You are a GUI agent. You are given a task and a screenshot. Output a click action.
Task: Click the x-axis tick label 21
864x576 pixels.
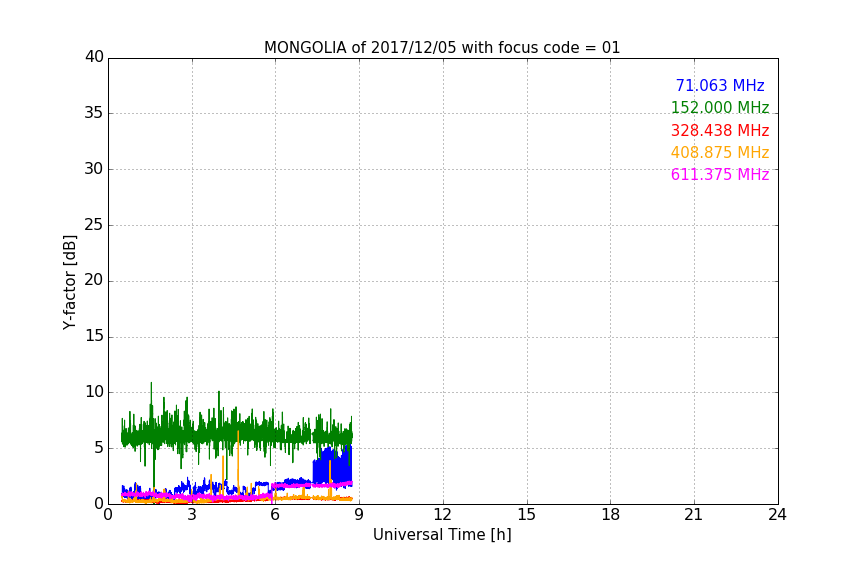click(x=694, y=515)
